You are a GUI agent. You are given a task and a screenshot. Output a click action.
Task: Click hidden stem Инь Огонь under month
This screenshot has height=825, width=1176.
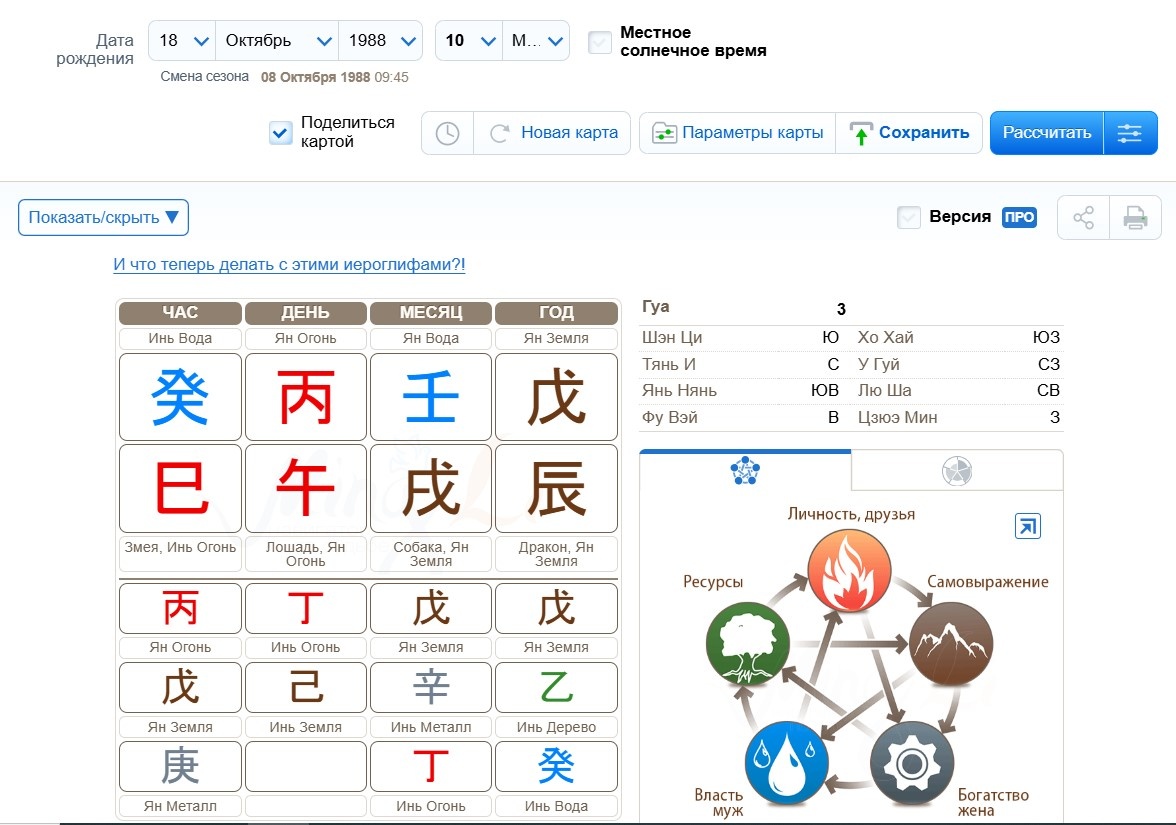(x=430, y=766)
